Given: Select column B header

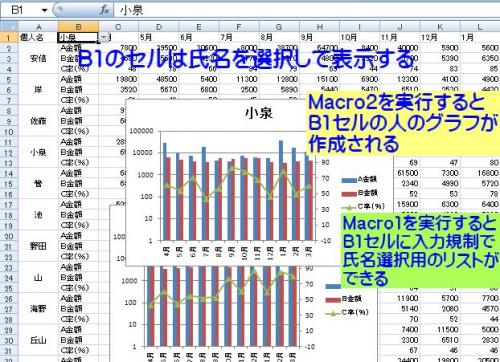Looking at the screenshot, I should coord(78,27).
